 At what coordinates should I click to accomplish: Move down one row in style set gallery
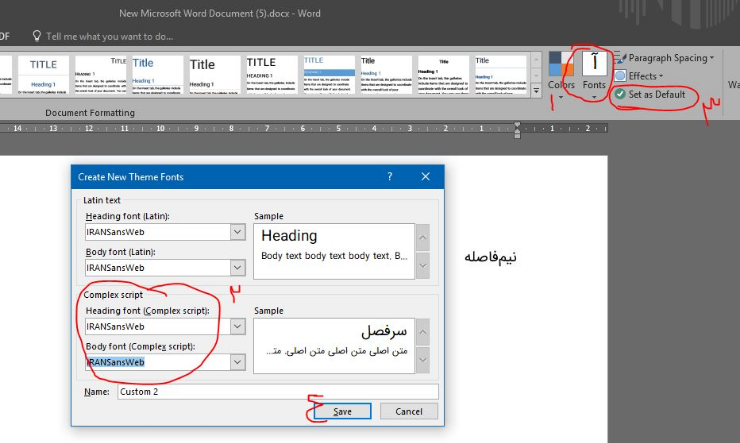(536, 75)
